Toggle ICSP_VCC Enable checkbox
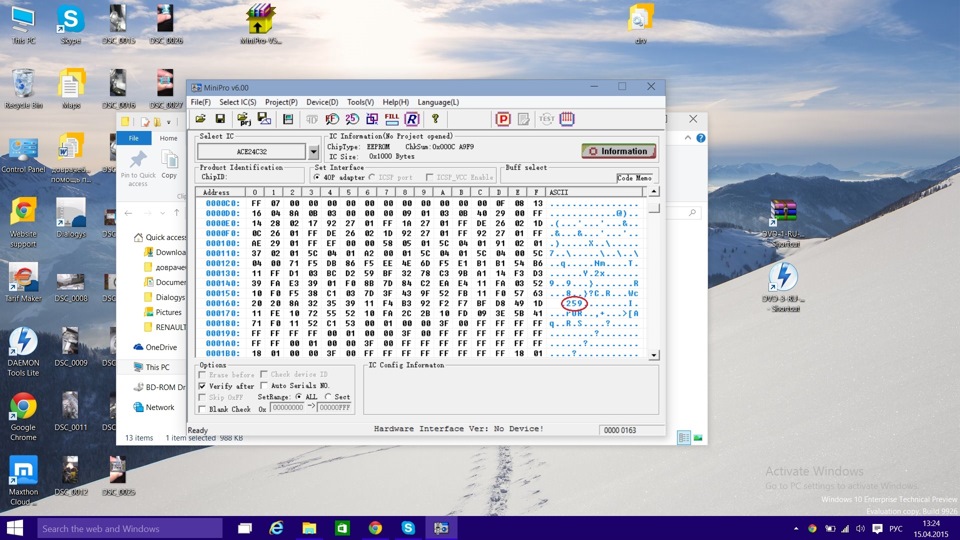Viewport: 960px width, 540px height. [x=429, y=177]
